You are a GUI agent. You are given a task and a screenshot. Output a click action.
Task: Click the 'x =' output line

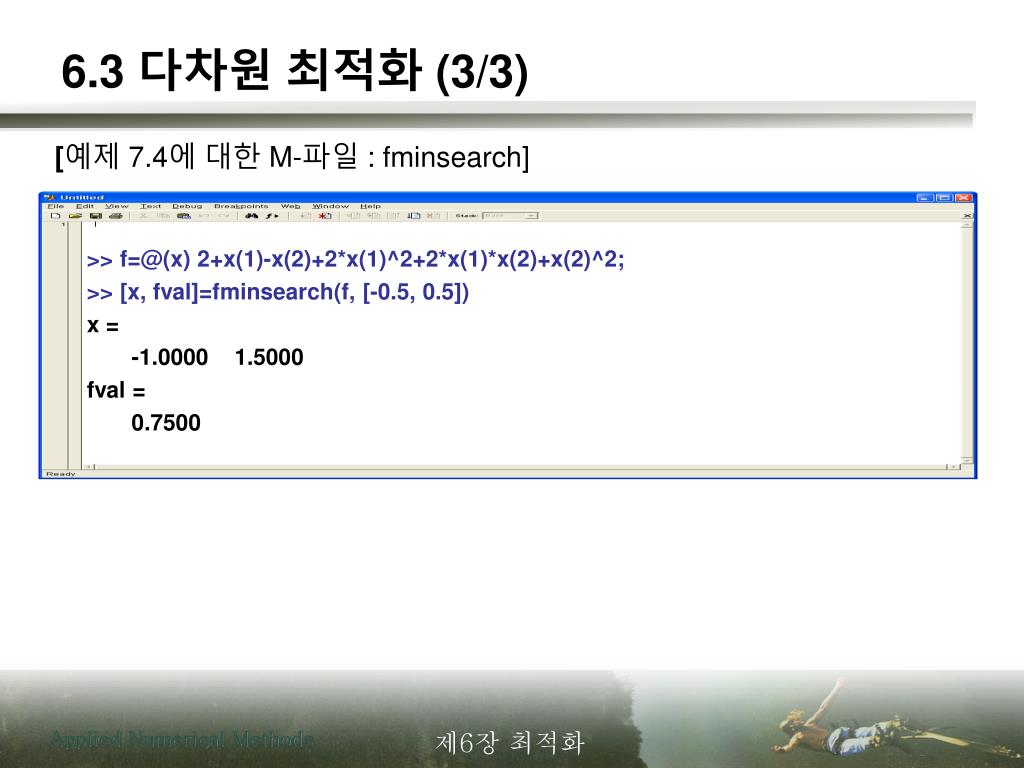click(x=103, y=325)
